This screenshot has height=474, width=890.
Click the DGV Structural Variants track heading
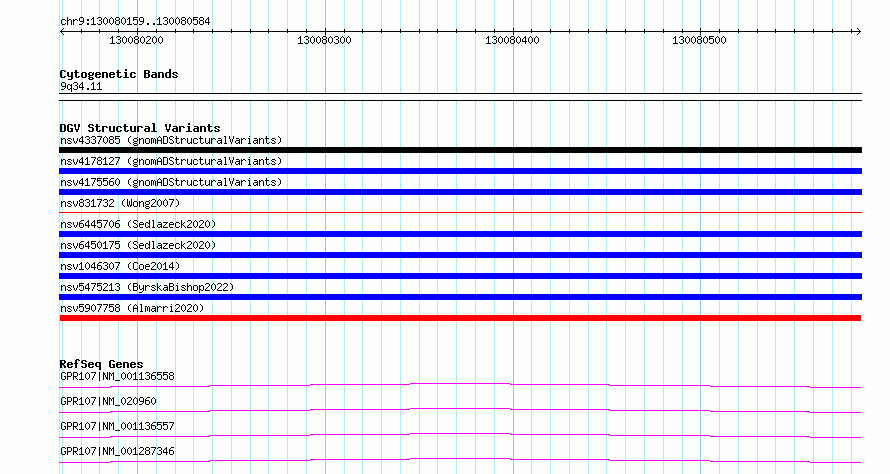pyautogui.click(x=140, y=128)
